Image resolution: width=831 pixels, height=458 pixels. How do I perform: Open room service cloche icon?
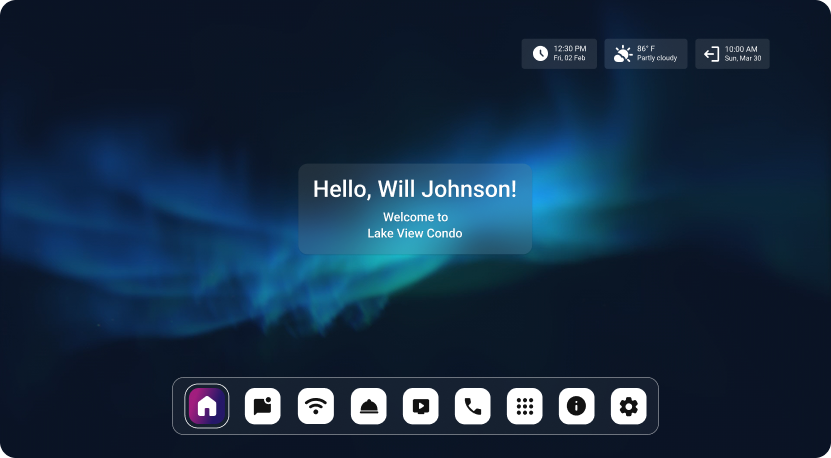point(368,406)
